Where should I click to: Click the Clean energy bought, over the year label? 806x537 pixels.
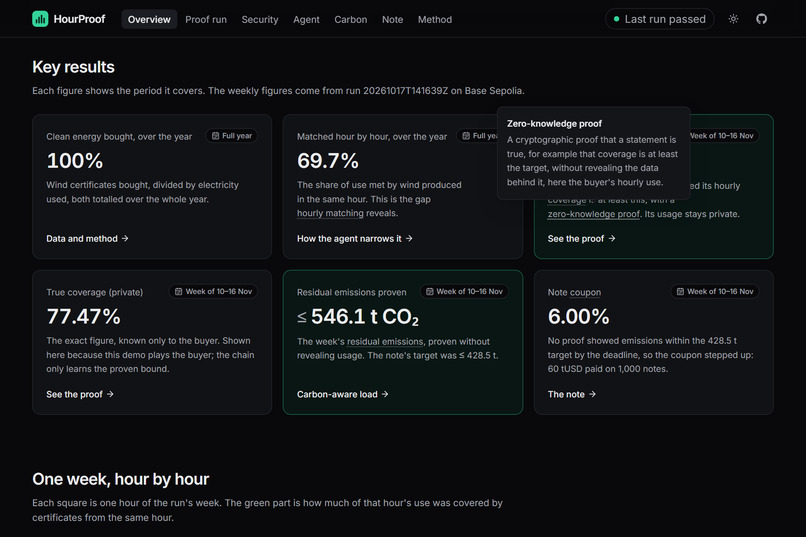pos(119,137)
